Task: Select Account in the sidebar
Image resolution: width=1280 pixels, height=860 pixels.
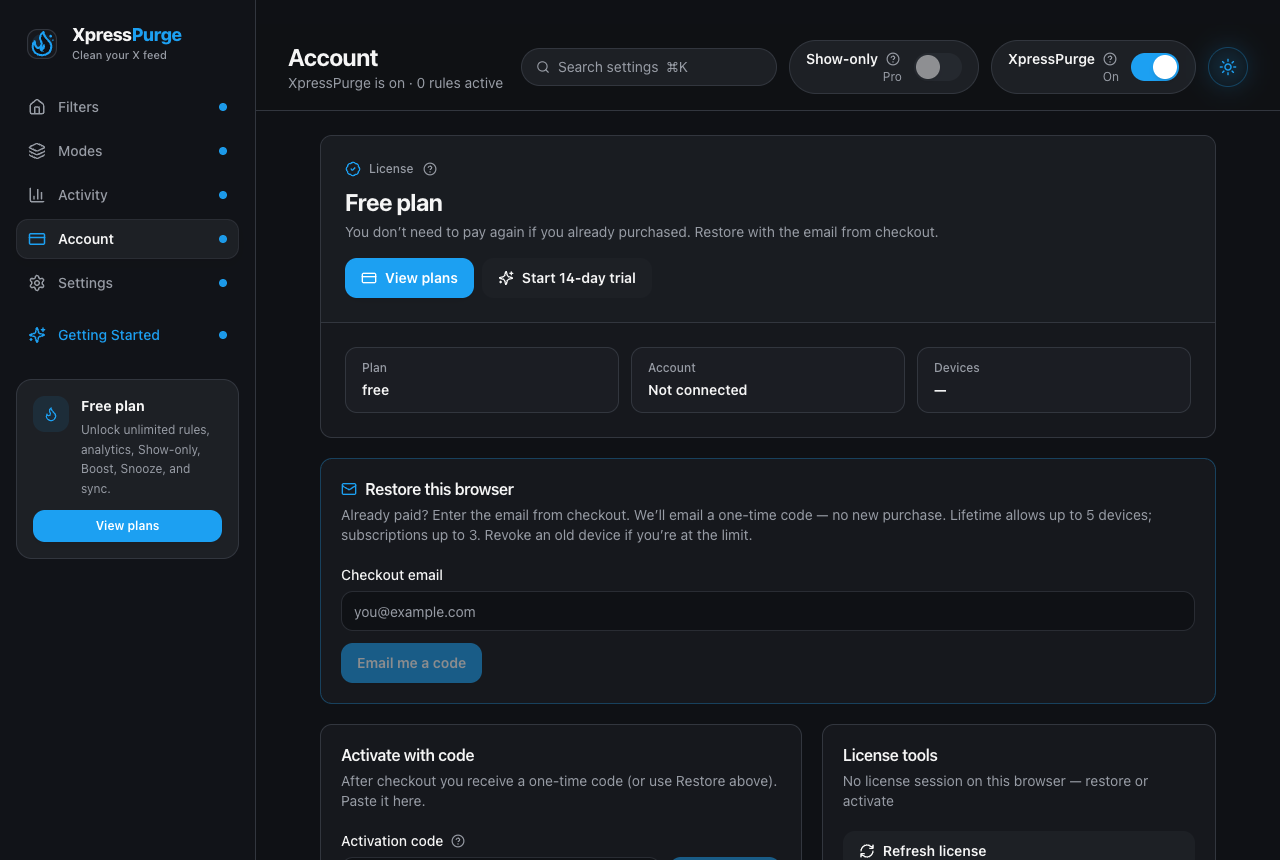Action: 127,239
